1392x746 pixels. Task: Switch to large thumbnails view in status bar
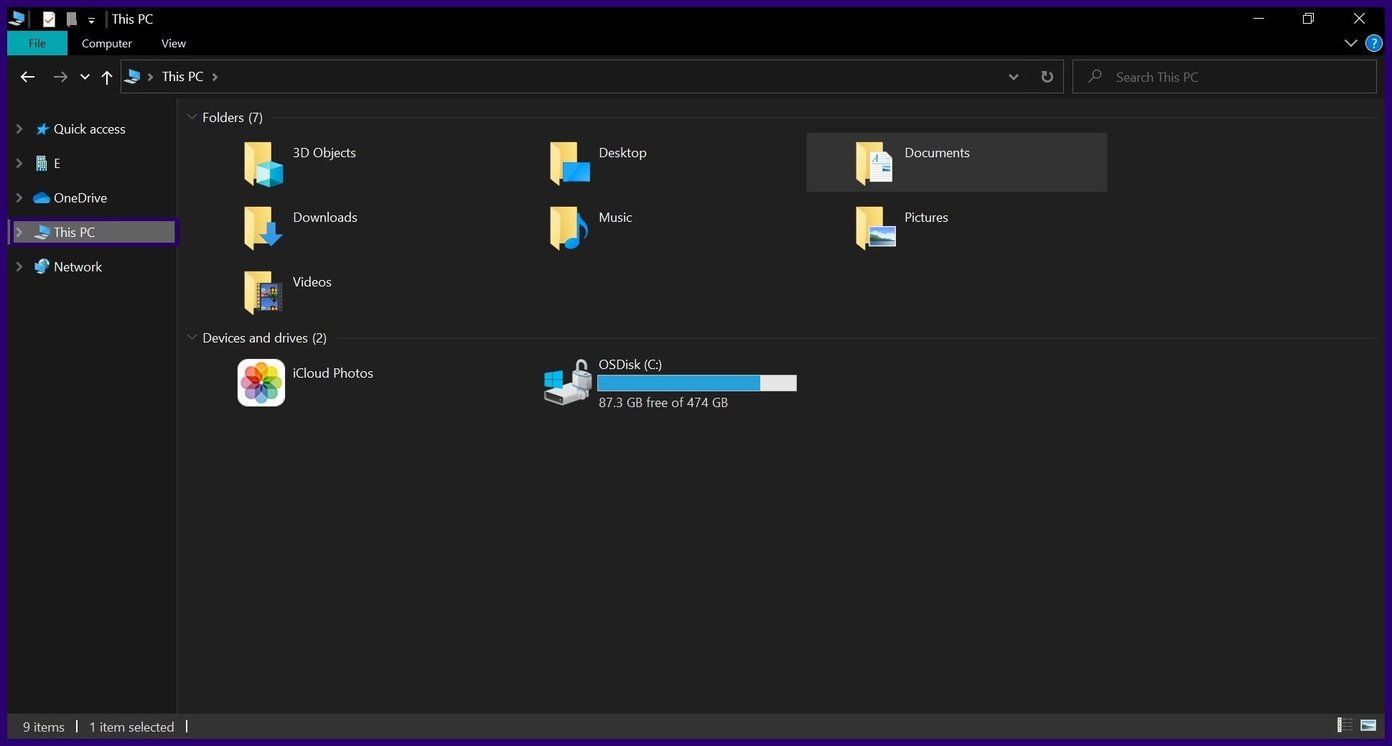tap(1368, 724)
